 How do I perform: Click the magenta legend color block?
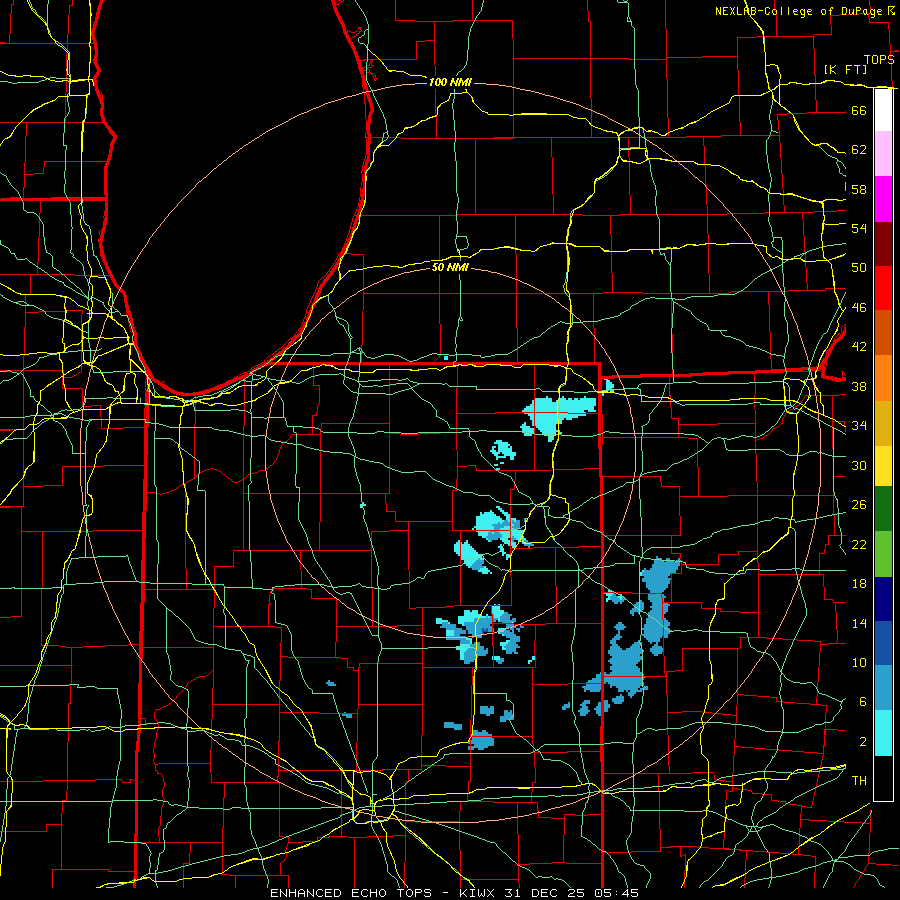tap(883, 199)
